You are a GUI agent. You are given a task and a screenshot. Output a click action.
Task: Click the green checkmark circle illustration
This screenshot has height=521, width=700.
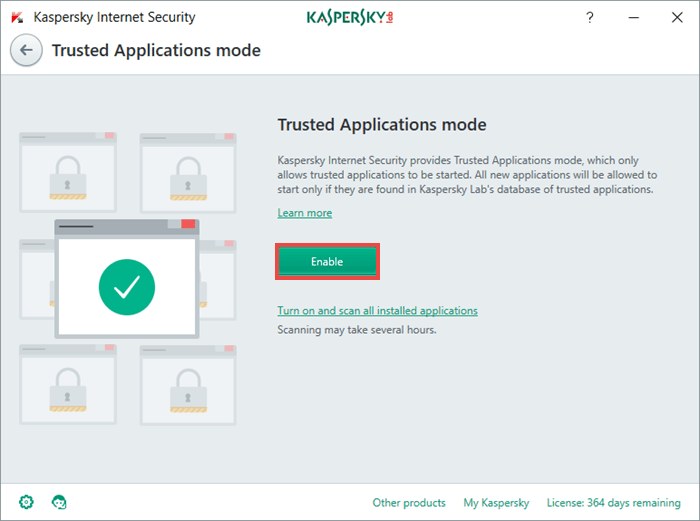(126, 288)
